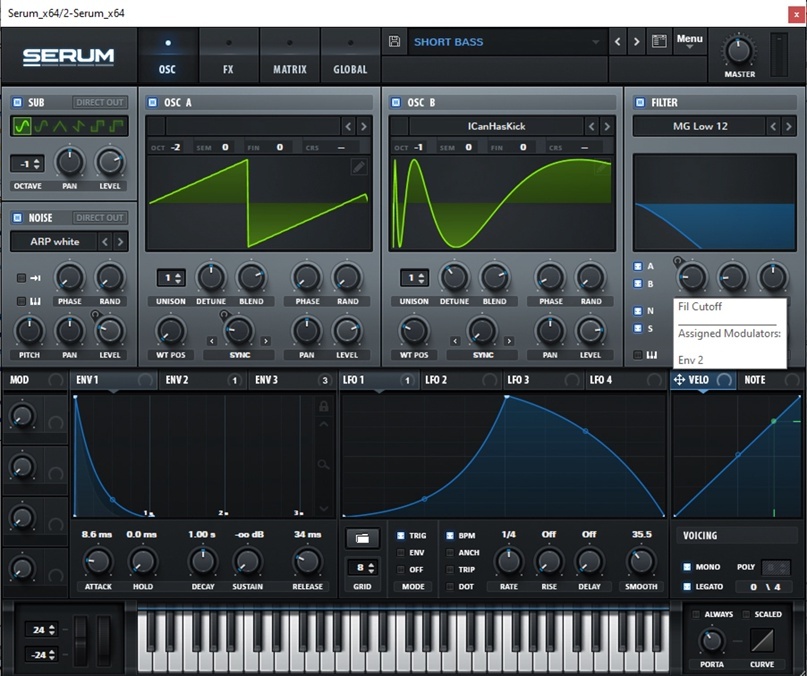
Task: Open the preset name dropdown arrow
Action: (596, 42)
